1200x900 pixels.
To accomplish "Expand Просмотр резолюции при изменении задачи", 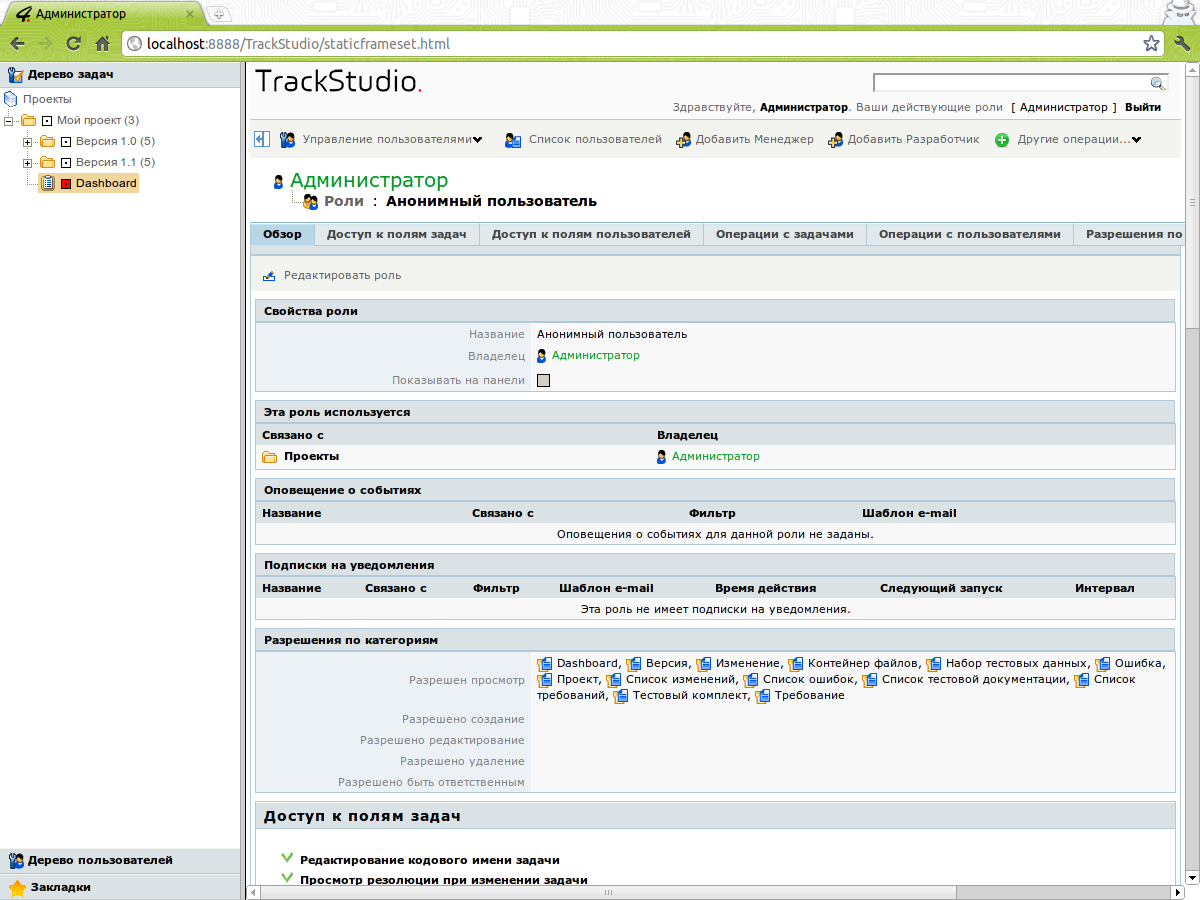I will (x=287, y=880).
